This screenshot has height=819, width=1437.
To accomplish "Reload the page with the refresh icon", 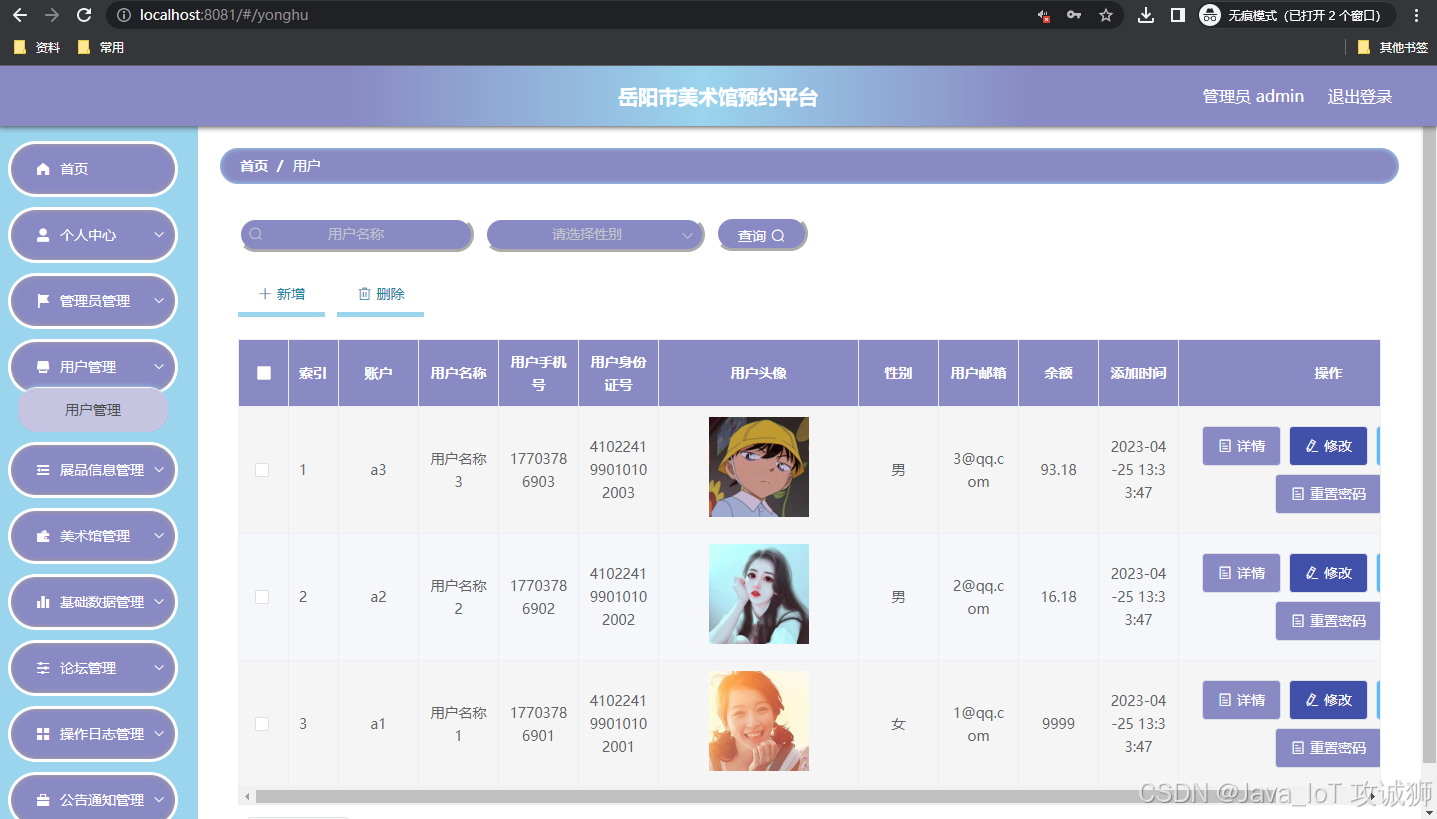I will pos(84,15).
